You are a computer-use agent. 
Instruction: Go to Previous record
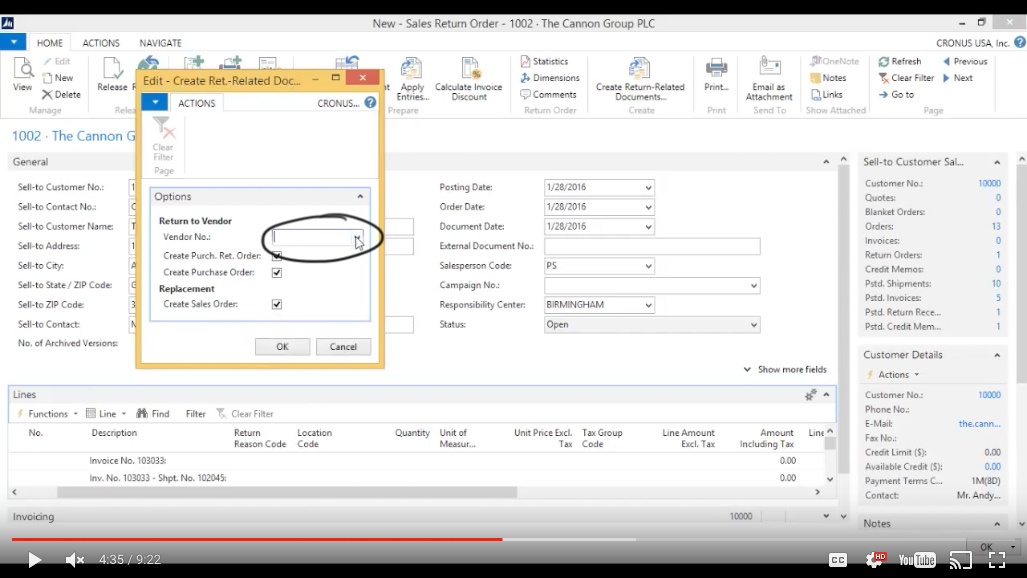(x=965, y=61)
